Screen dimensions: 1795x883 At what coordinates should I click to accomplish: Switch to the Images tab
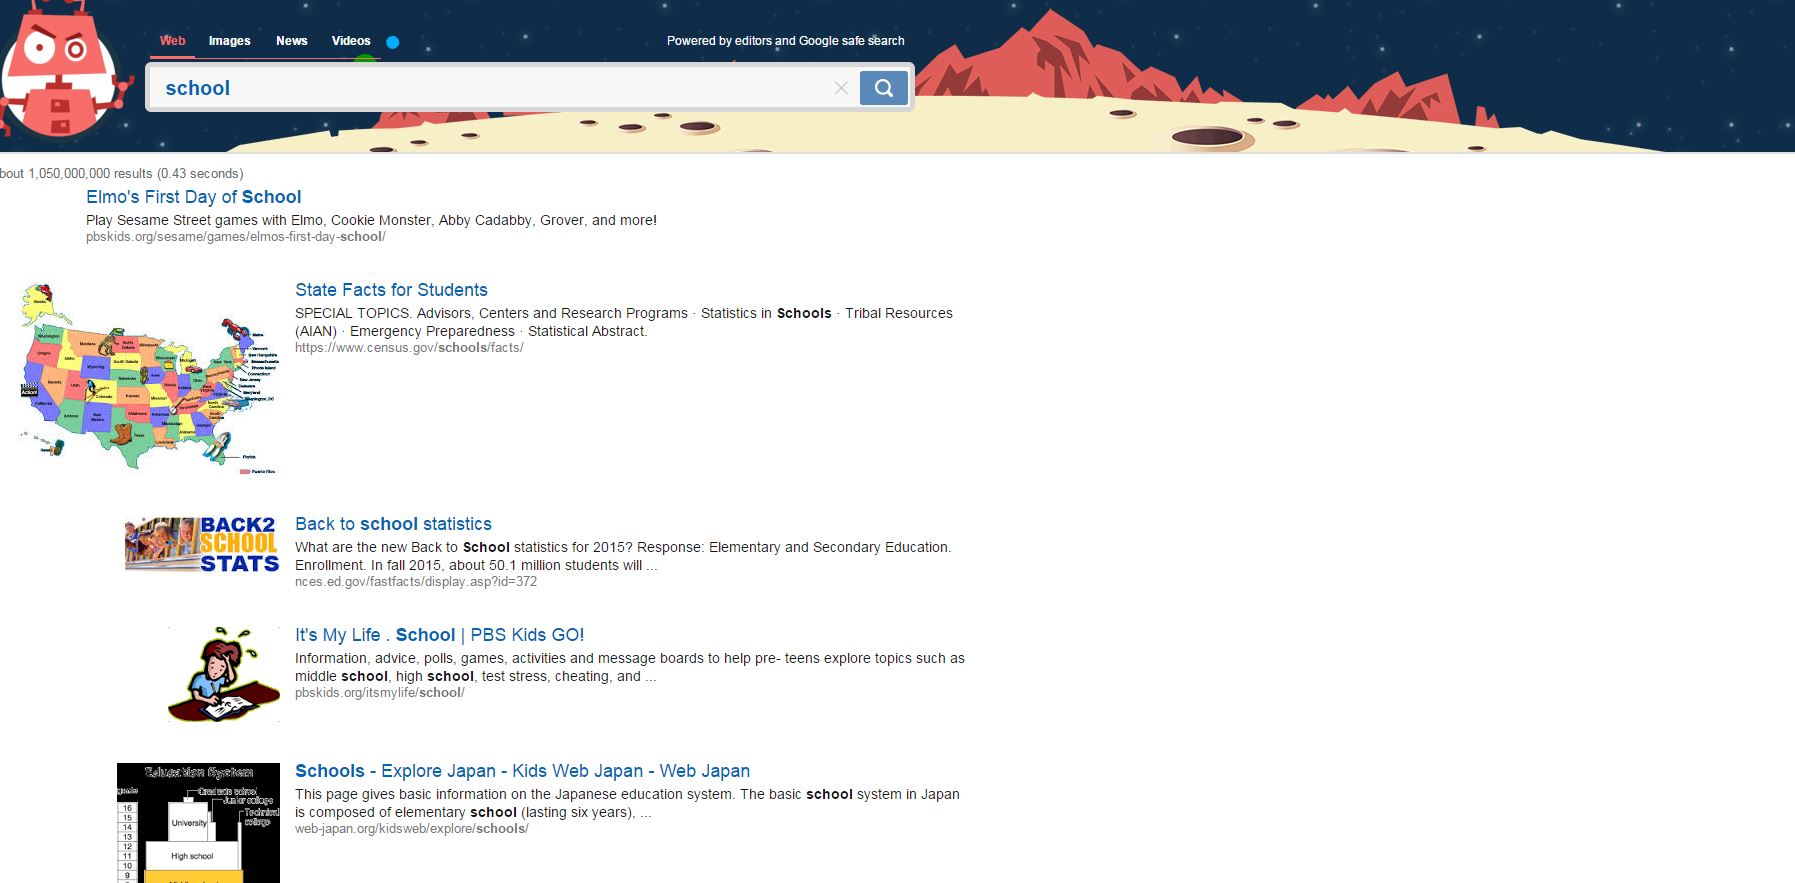pos(229,41)
